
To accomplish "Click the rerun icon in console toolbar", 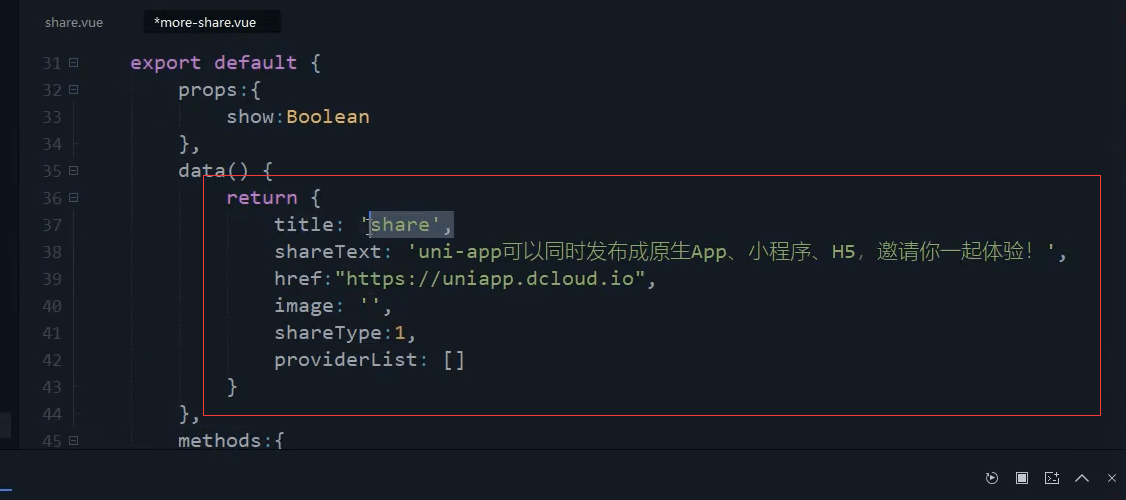I will [x=992, y=478].
